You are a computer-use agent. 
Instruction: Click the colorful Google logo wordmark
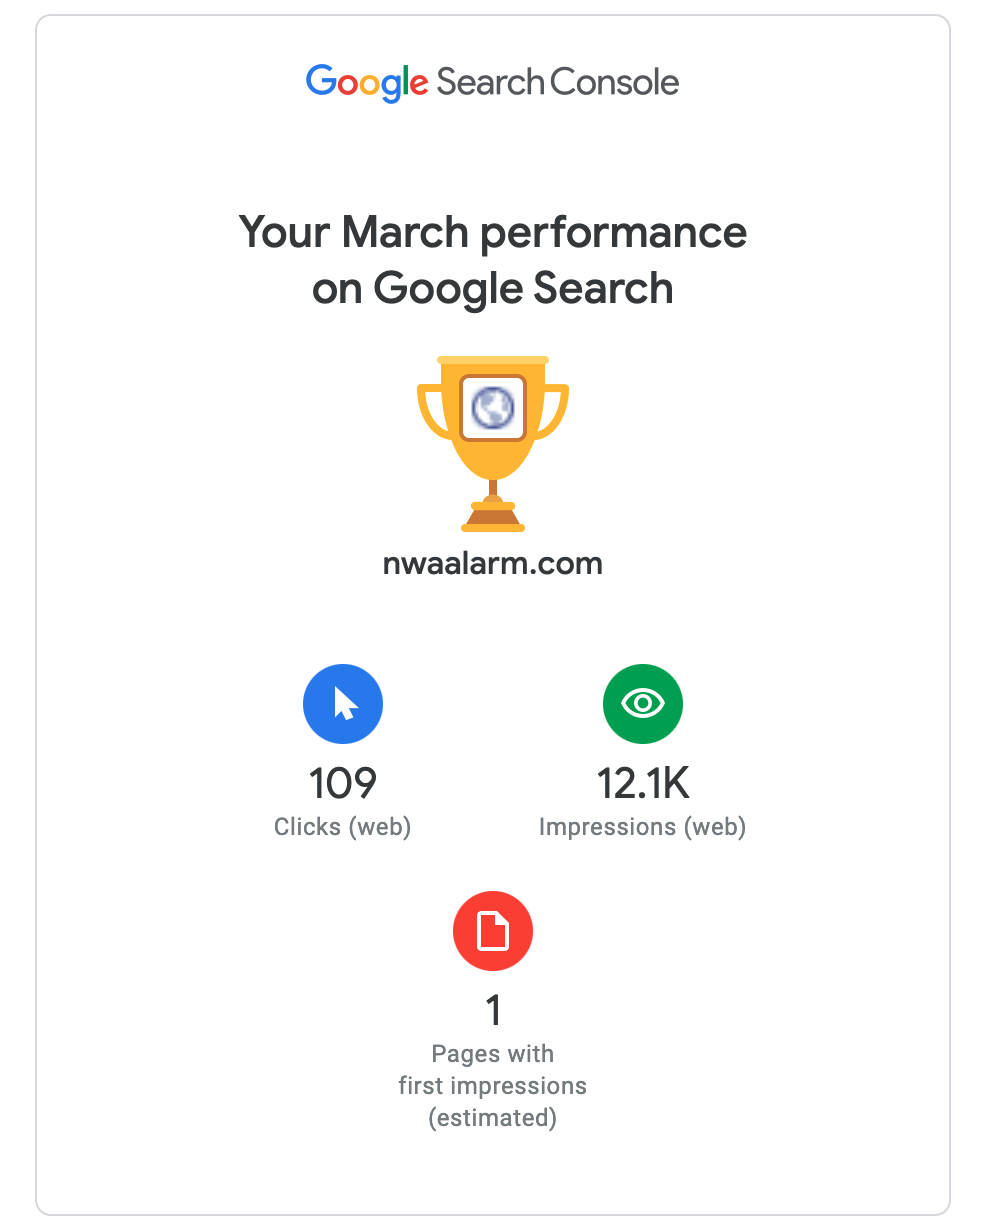(367, 82)
